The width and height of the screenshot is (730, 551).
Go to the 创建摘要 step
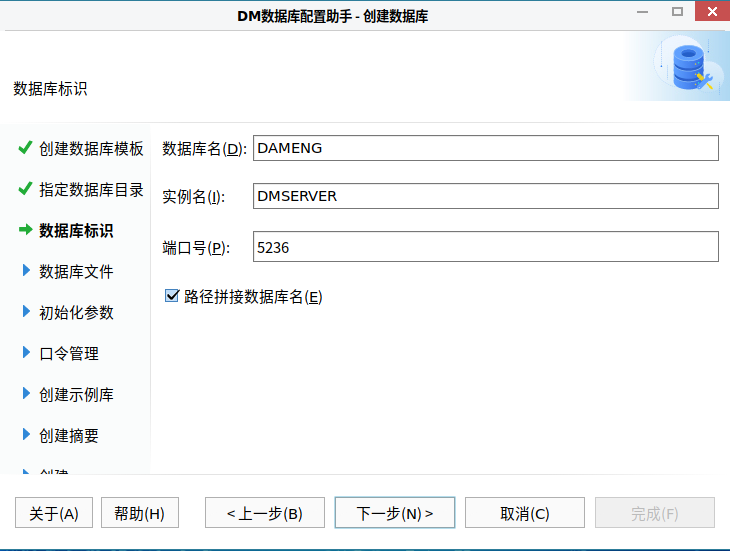(x=69, y=436)
